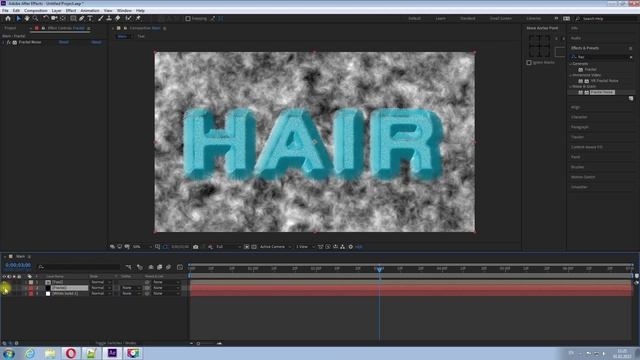The image size is (640, 360).
Task: Open the Normal blend mode dropdown for White Solid 1
Action: [x=101, y=293]
